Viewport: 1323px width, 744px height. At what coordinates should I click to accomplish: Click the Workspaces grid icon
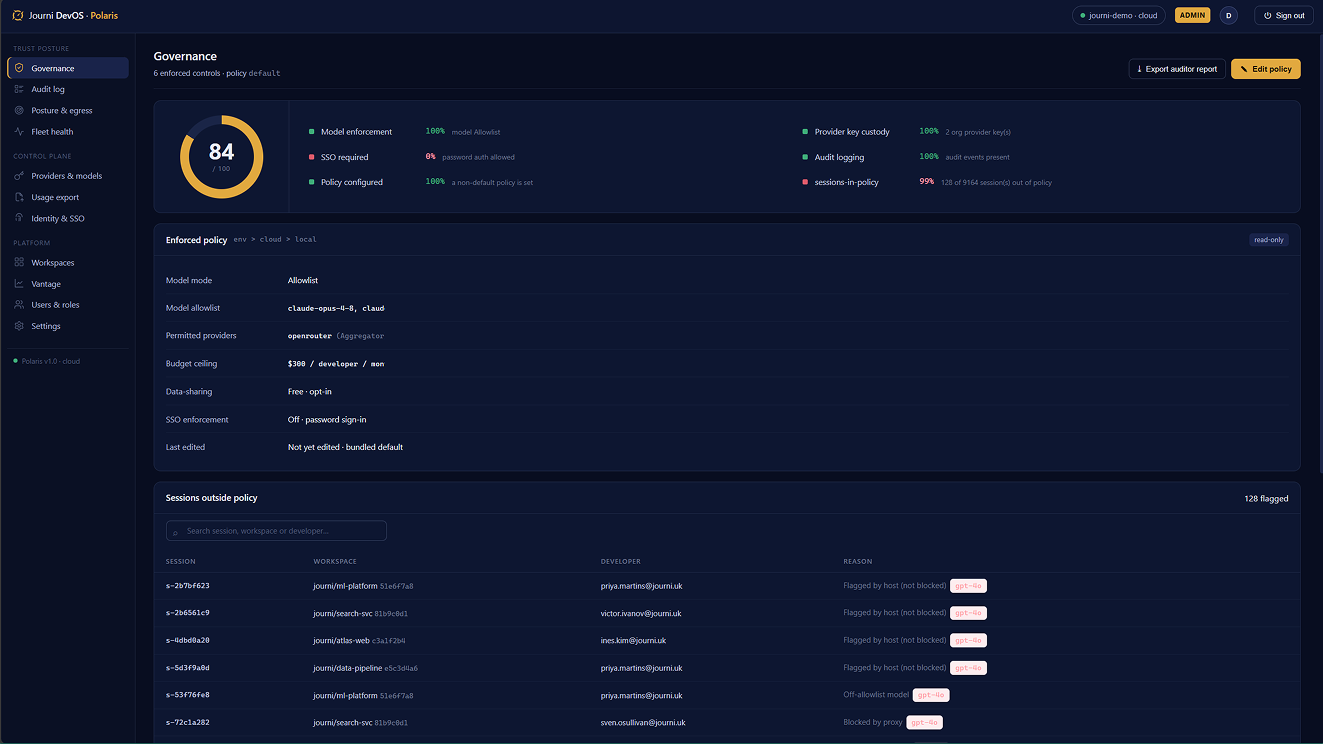click(x=19, y=262)
